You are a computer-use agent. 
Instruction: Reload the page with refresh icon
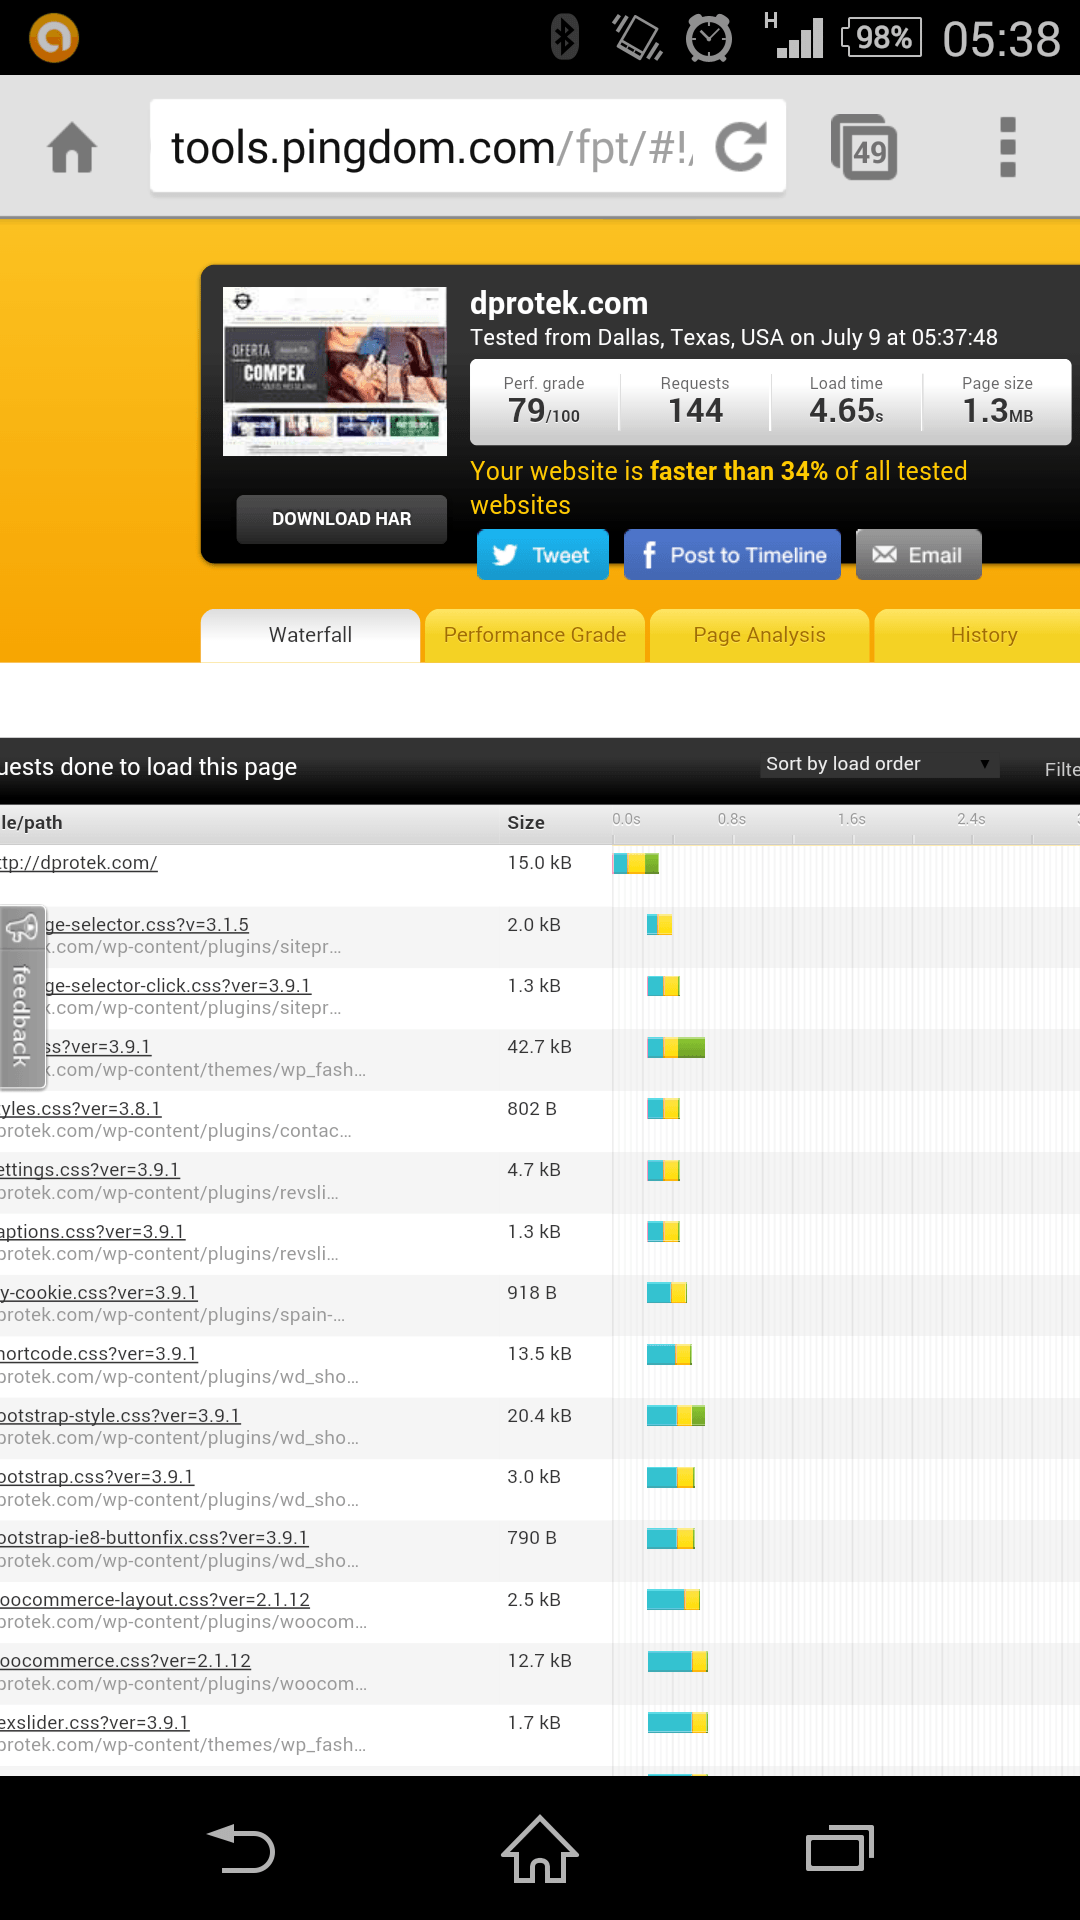coord(741,147)
